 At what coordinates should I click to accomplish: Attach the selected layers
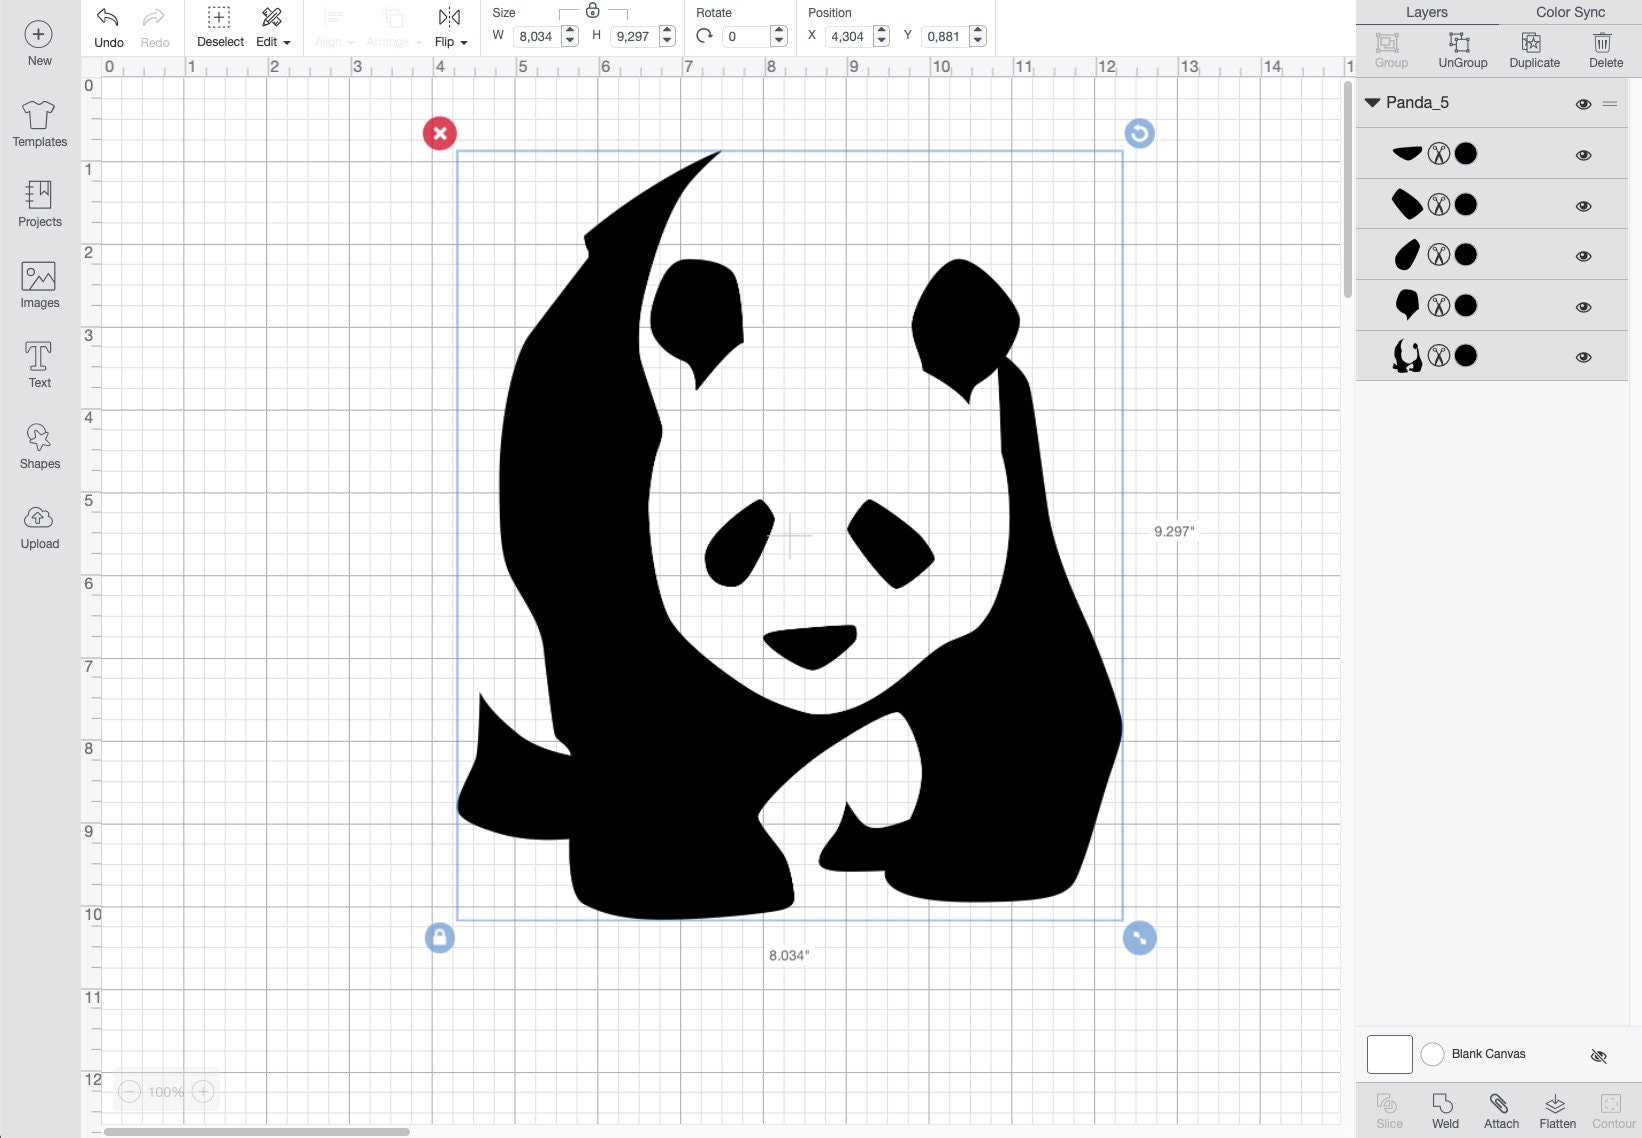[x=1500, y=1110]
